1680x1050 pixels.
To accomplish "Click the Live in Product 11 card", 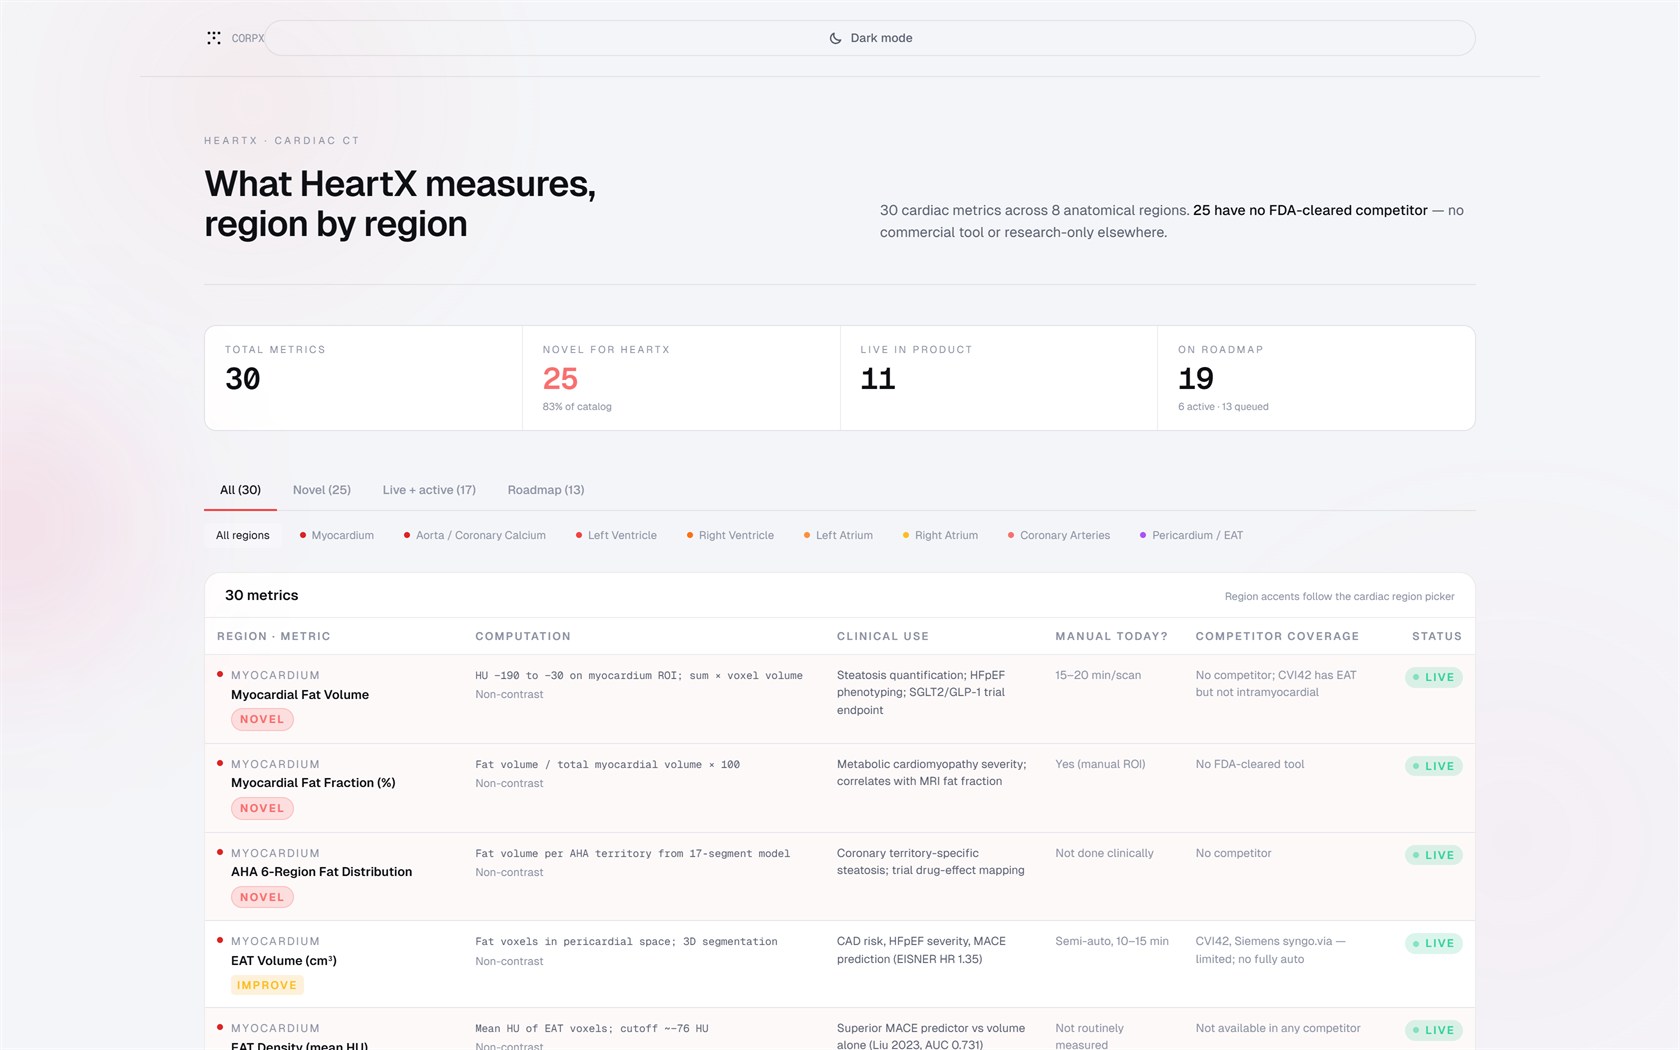I will tap(999, 378).
